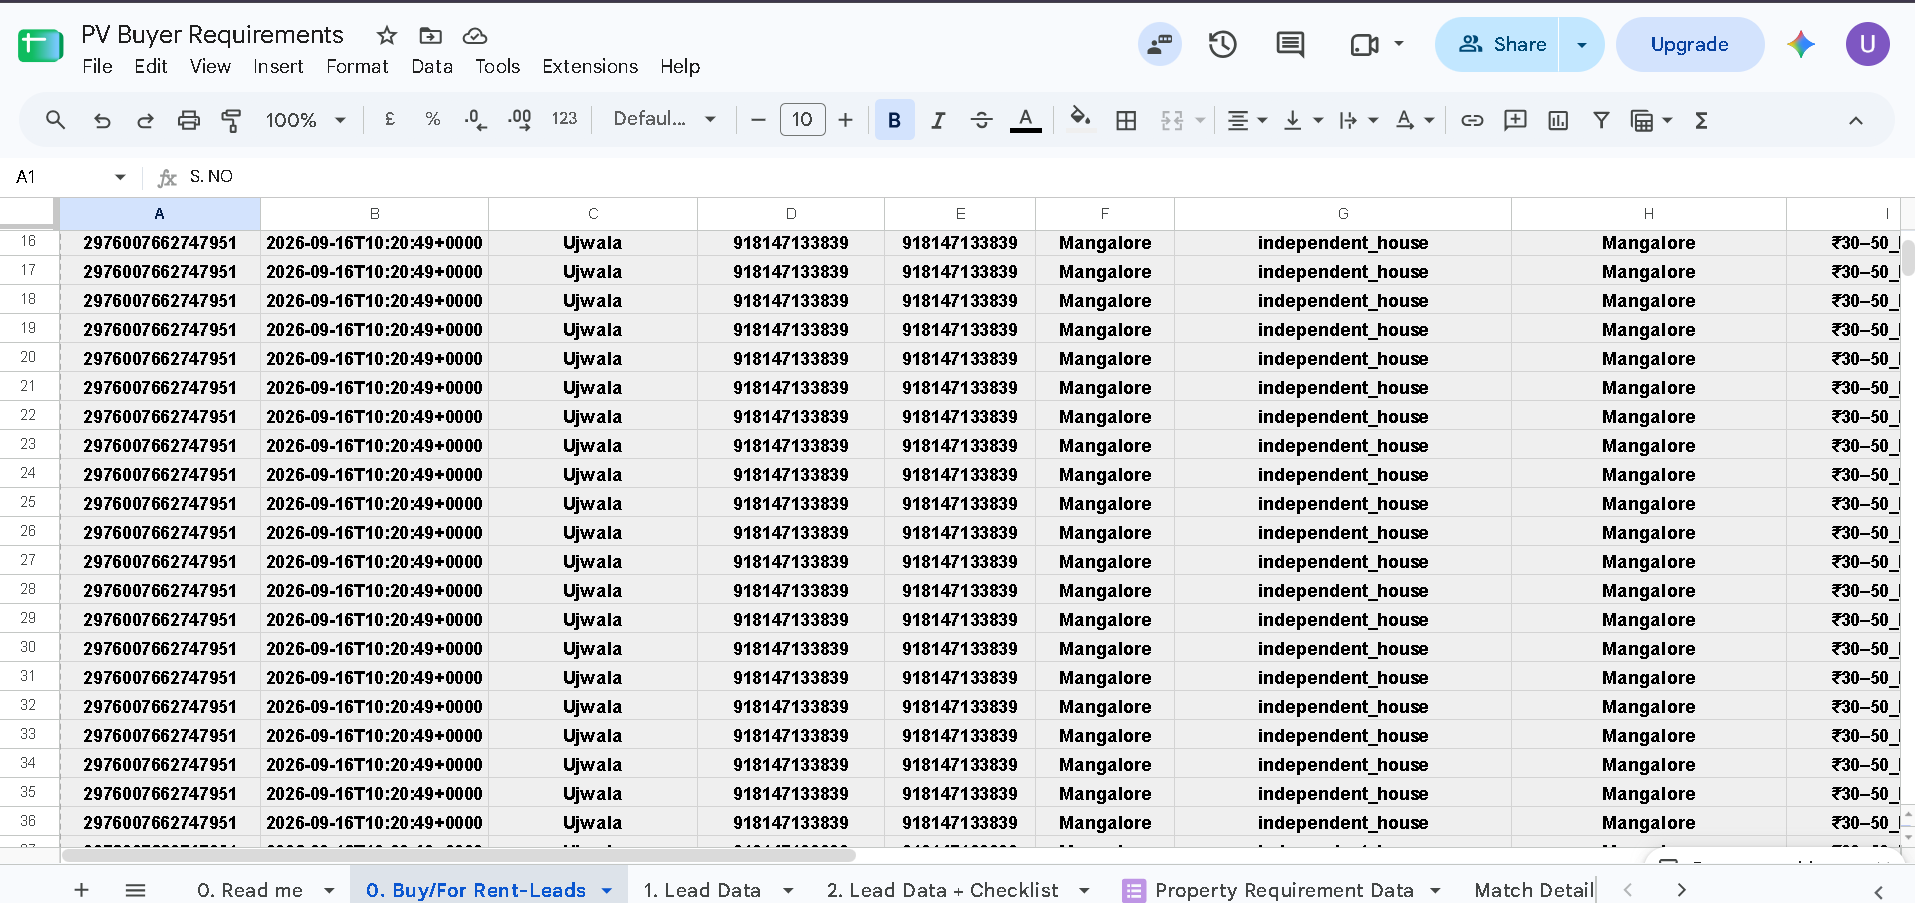The width and height of the screenshot is (1915, 903).
Task: Click the Share button
Action: click(x=1498, y=44)
